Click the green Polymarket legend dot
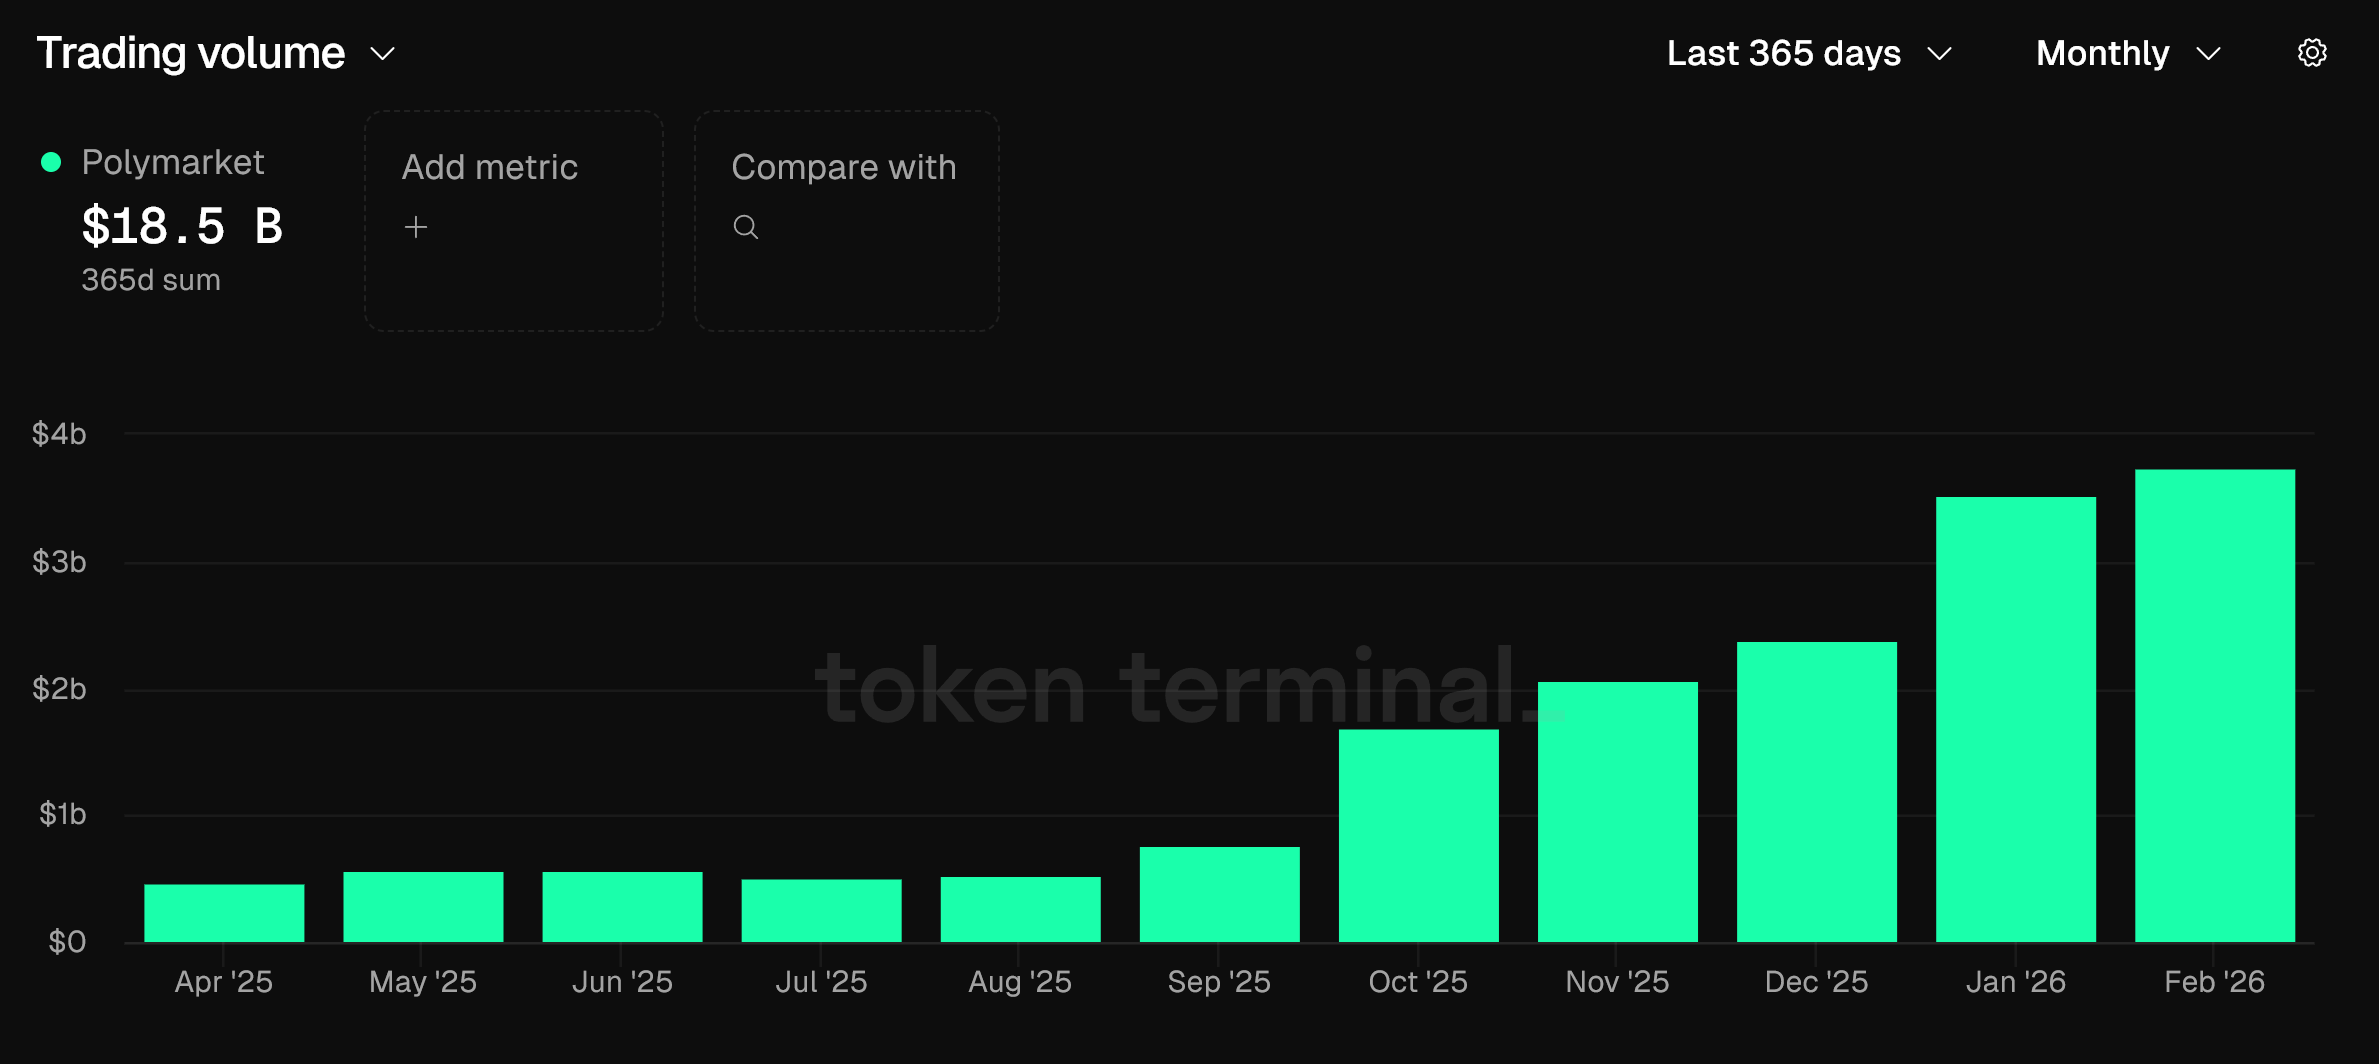The height and width of the screenshot is (1064, 2379). [51, 160]
